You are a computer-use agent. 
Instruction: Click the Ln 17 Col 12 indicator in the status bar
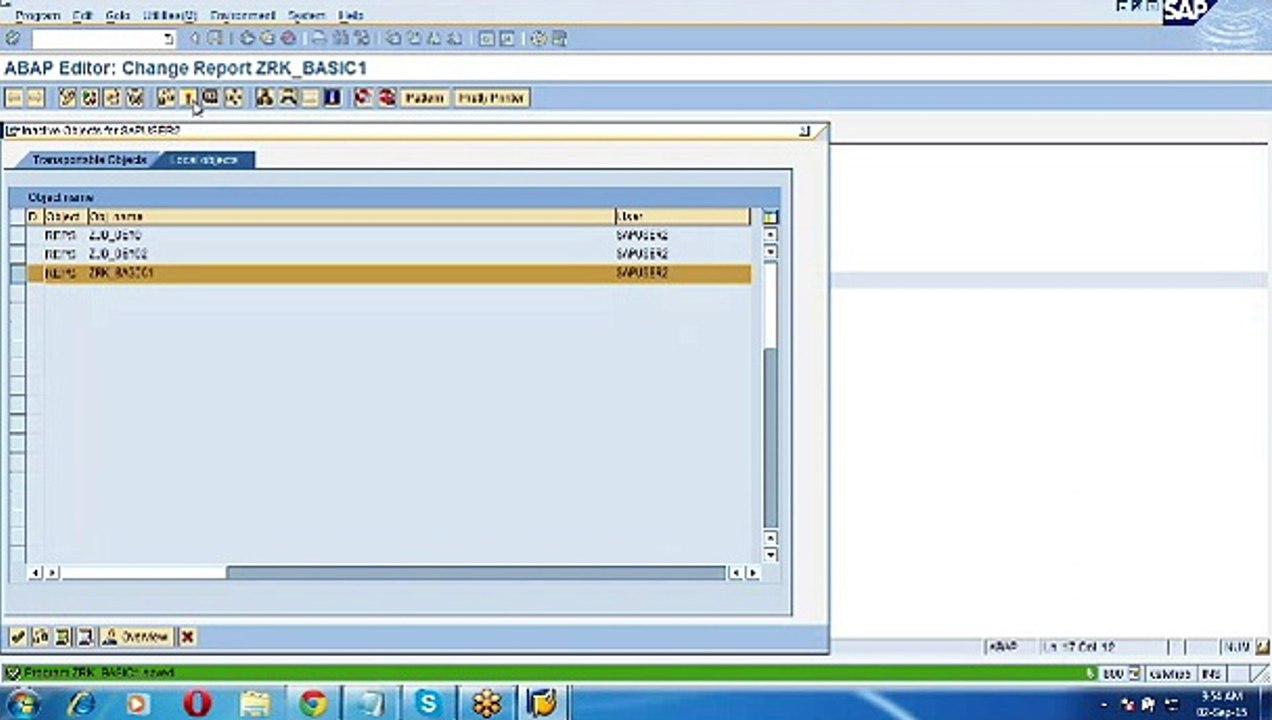click(x=1080, y=648)
